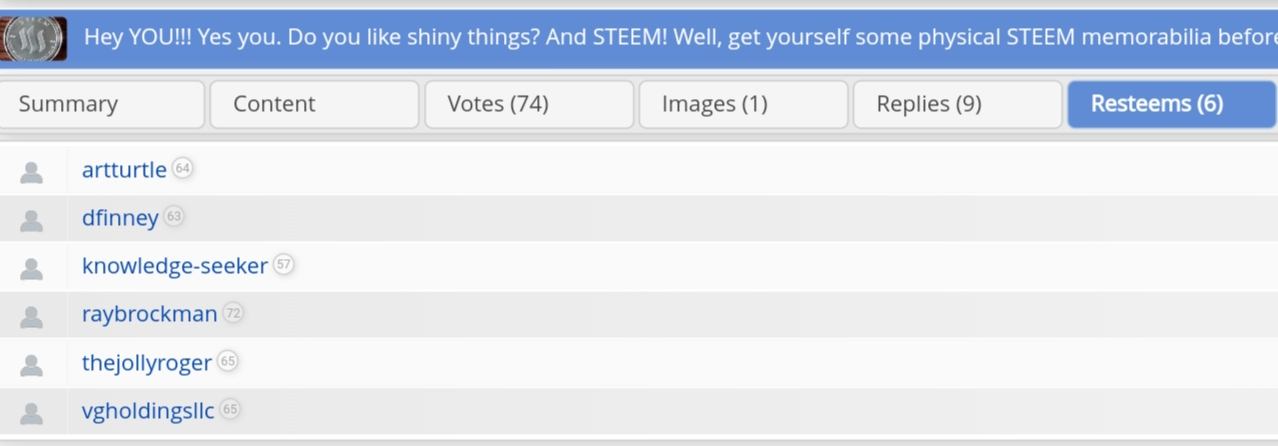Open dfinney's profile link
The image size is (1278, 446).
coord(120,218)
